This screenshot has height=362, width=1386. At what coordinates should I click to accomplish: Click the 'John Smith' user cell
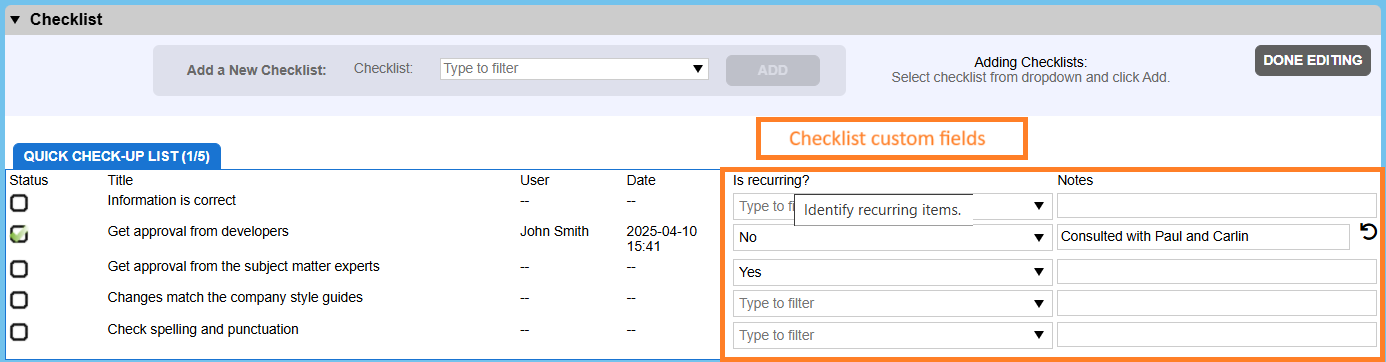click(x=554, y=231)
